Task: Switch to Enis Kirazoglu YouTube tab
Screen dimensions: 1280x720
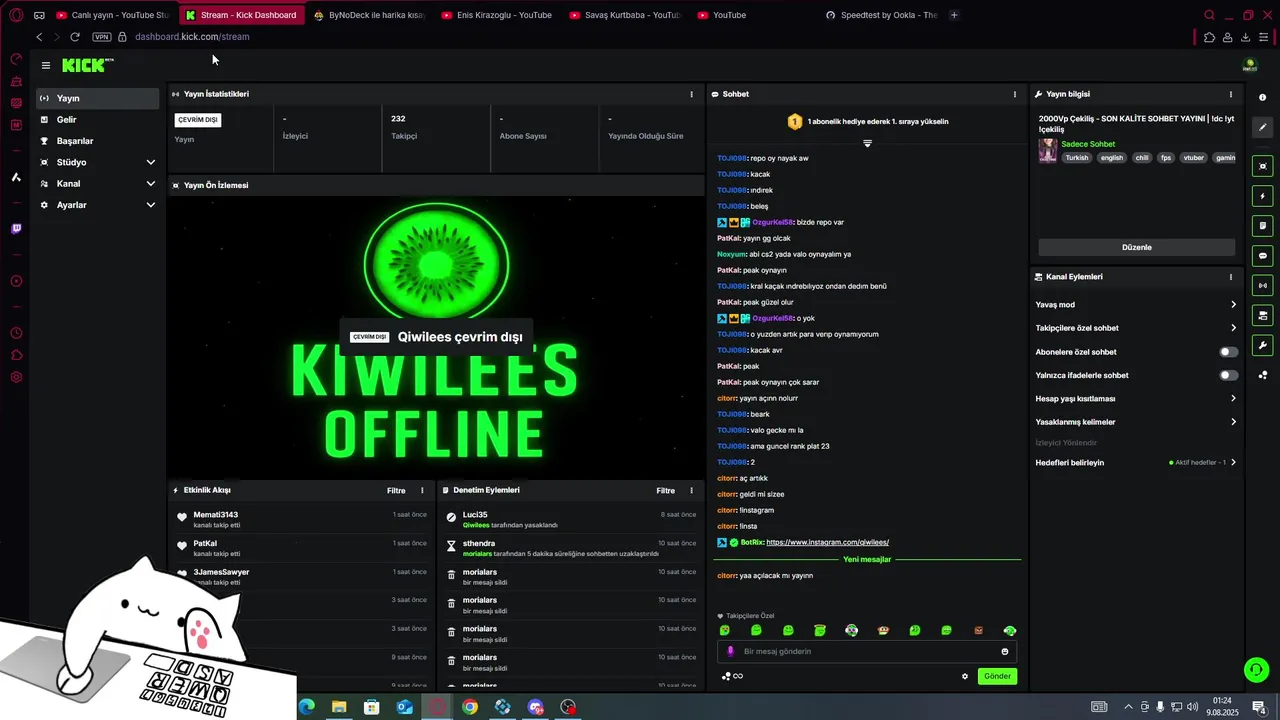Action: pos(497,15)
